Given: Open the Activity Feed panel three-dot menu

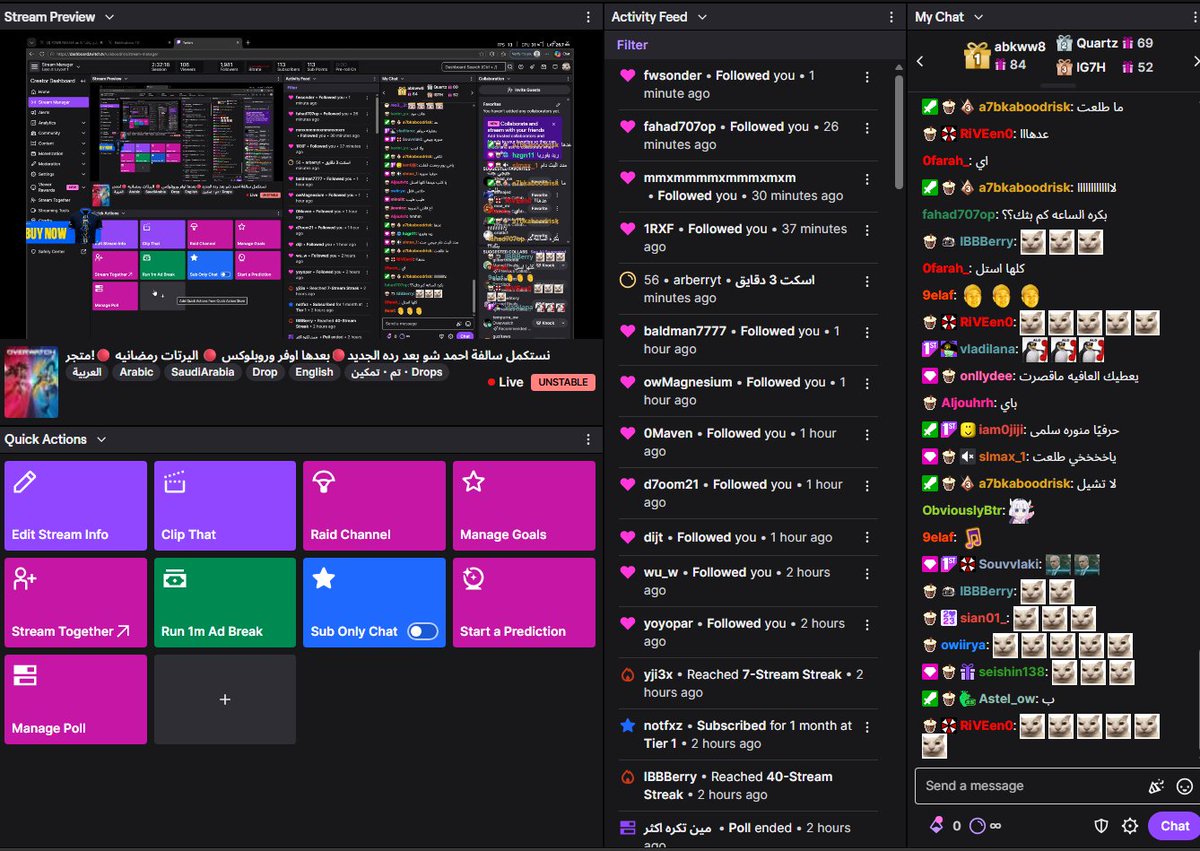Looking at the screenshot, I should point(892,17).
